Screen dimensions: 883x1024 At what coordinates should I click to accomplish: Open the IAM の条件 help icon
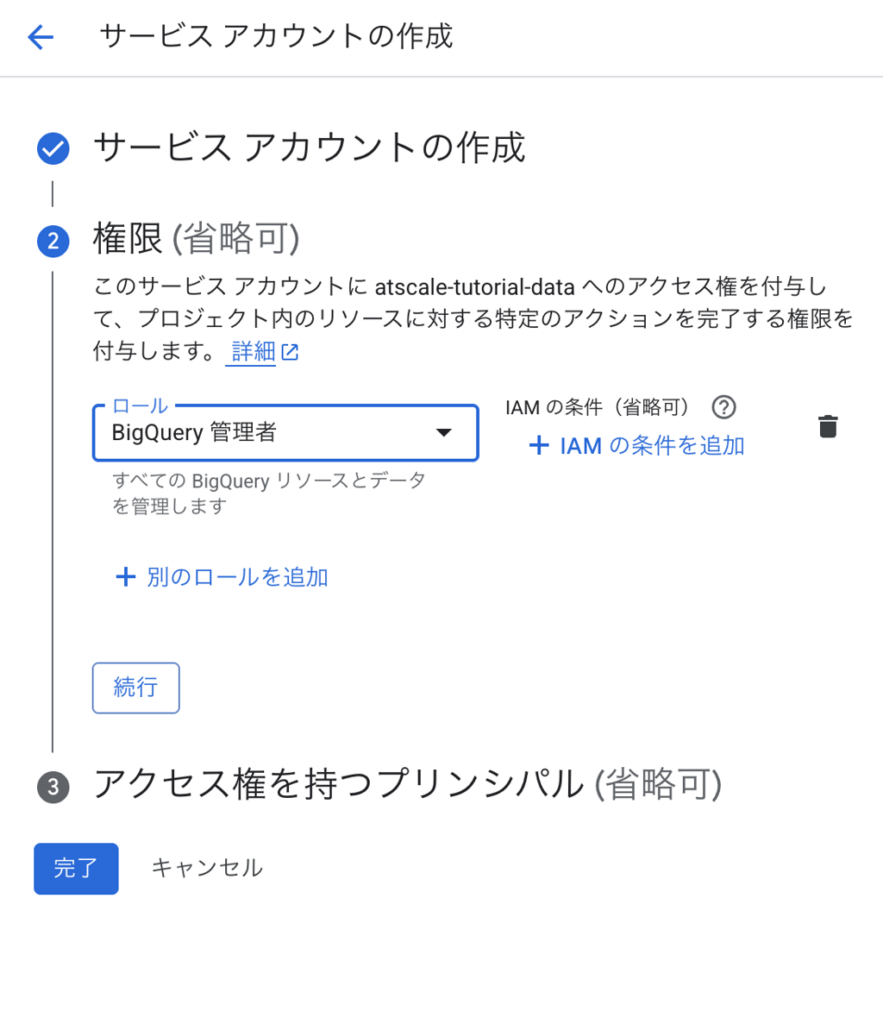click(723, 407)
